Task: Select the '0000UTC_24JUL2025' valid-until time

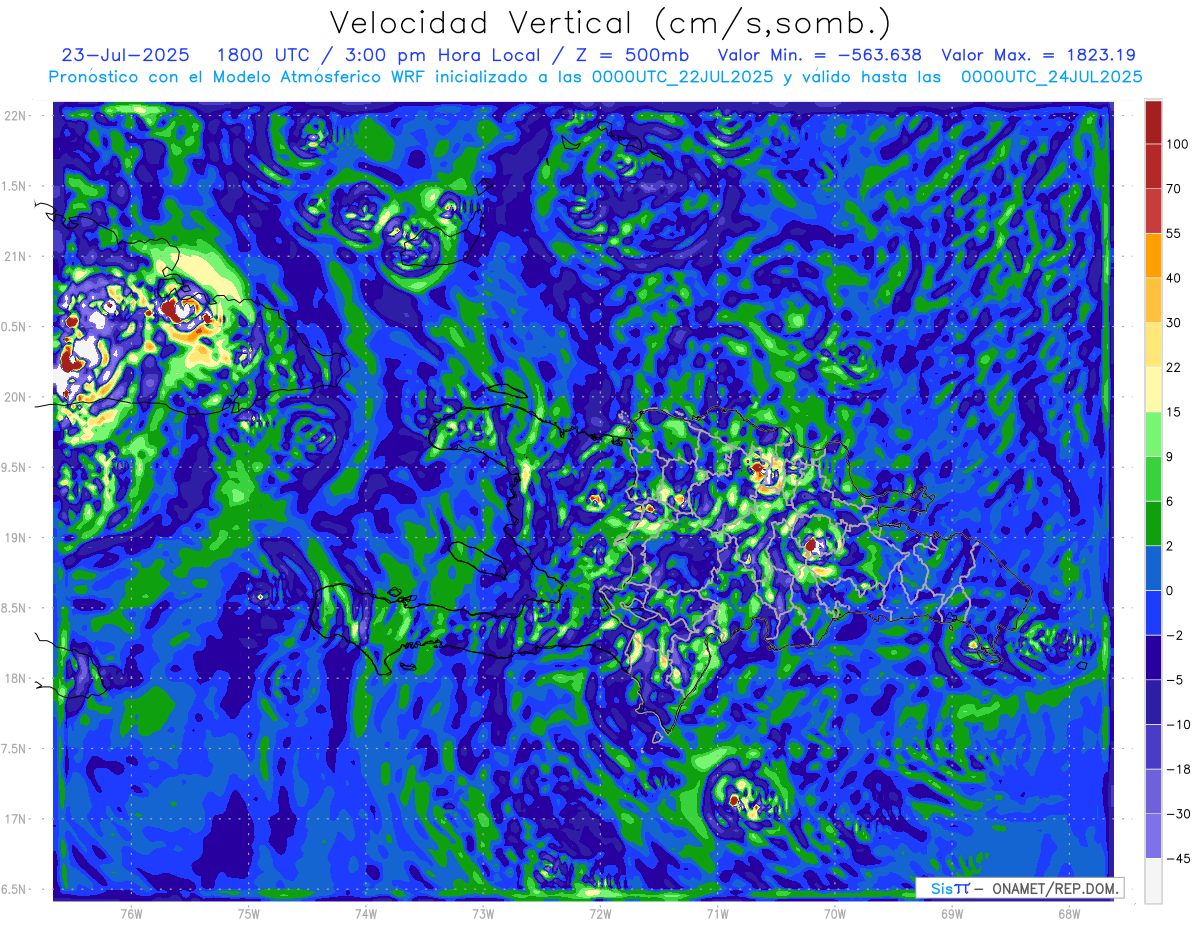Action: click(1051, 77)
